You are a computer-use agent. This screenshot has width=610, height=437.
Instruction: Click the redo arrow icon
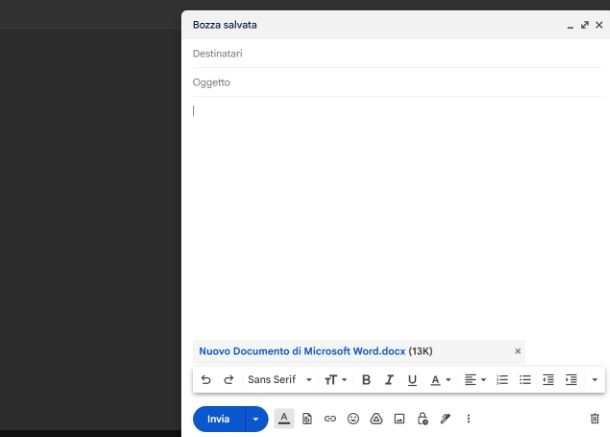pos(228,380)
